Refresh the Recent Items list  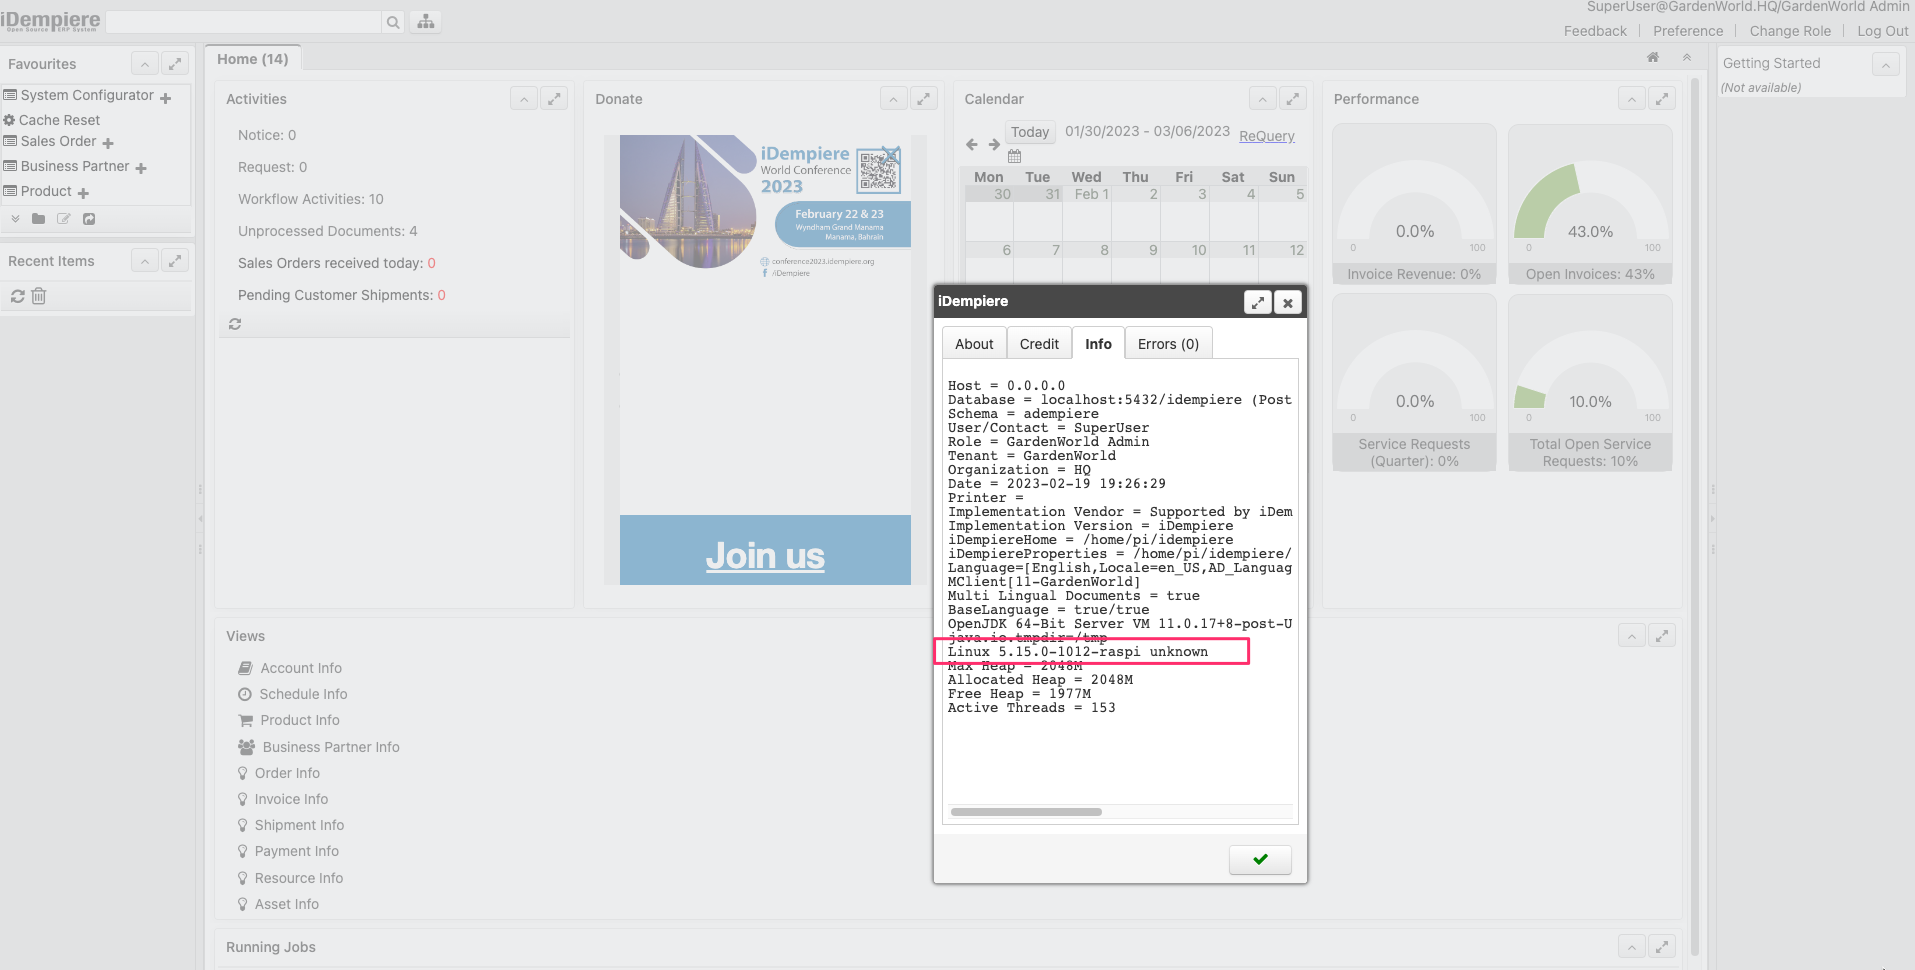coord(16,296)
